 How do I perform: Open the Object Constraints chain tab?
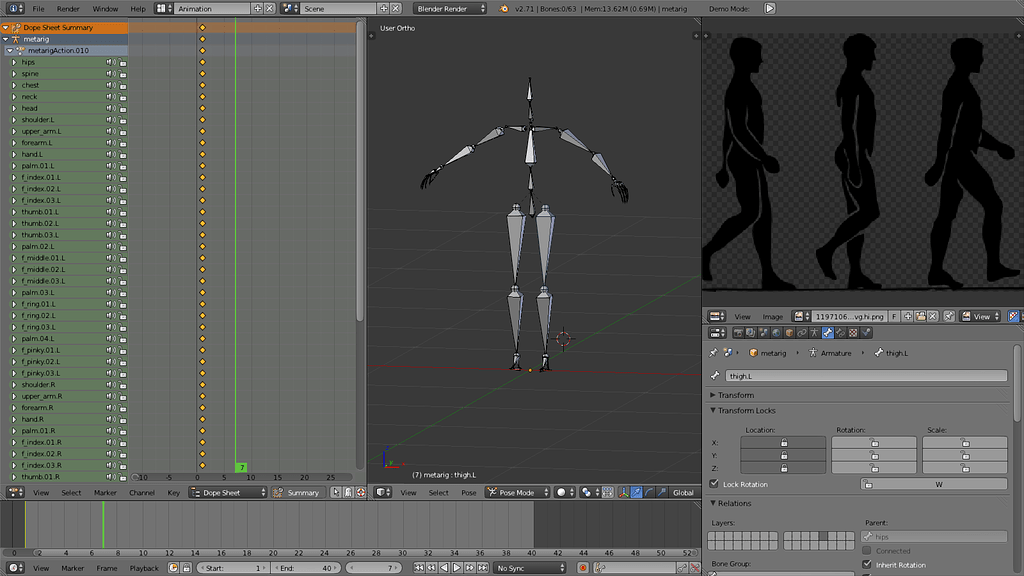point(801,333)
